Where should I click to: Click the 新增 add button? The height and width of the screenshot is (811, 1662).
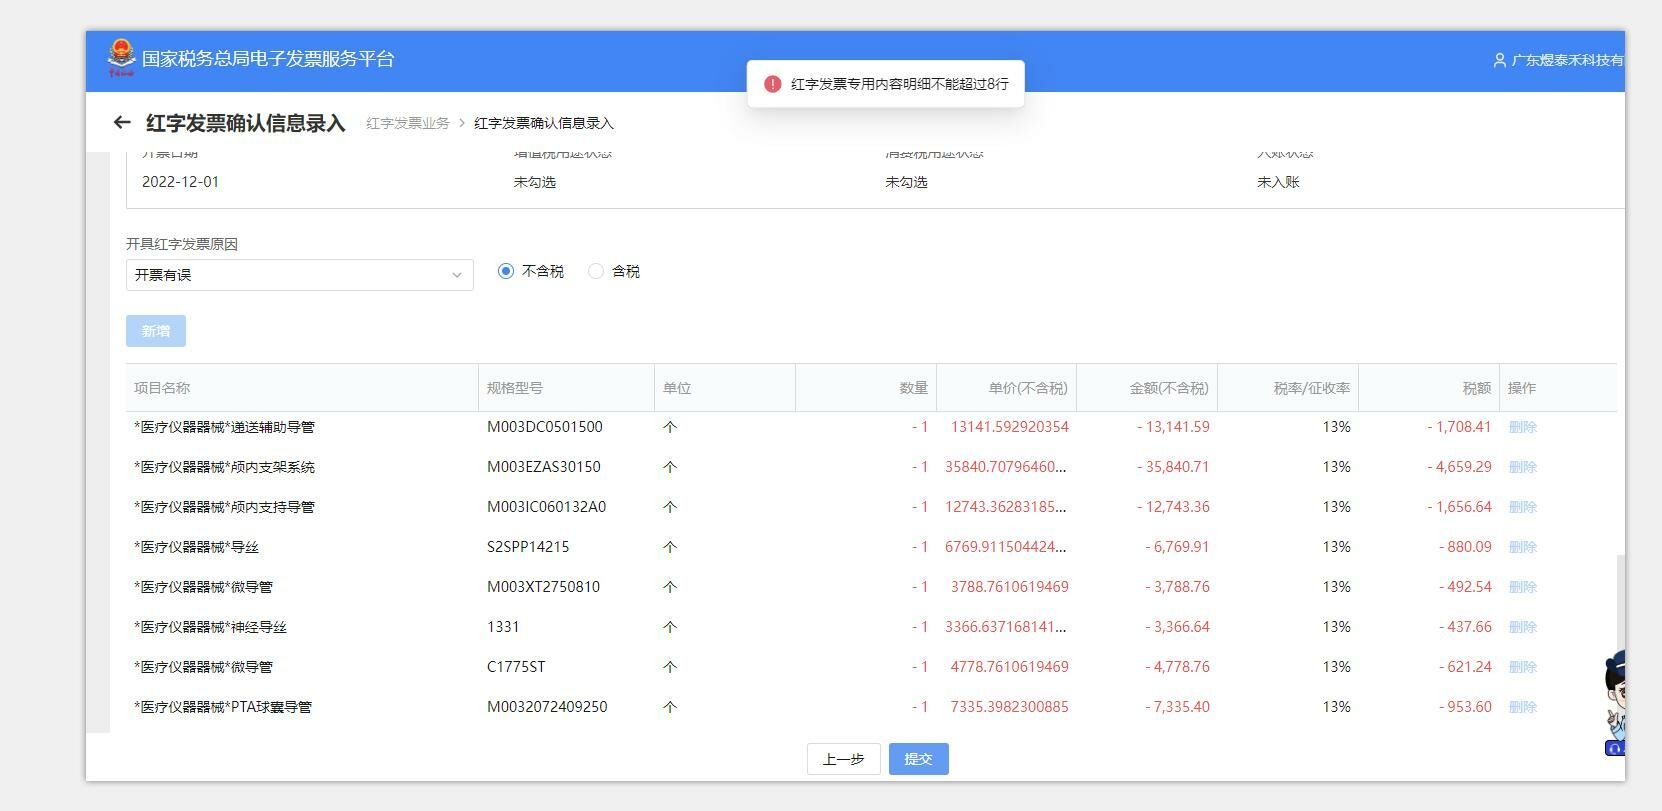click(x=156, y=331)
